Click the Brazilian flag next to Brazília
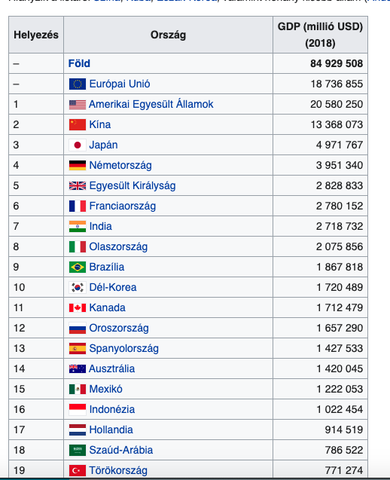The width and height of the screenshot is (390, 480). [x=77, y=267]
